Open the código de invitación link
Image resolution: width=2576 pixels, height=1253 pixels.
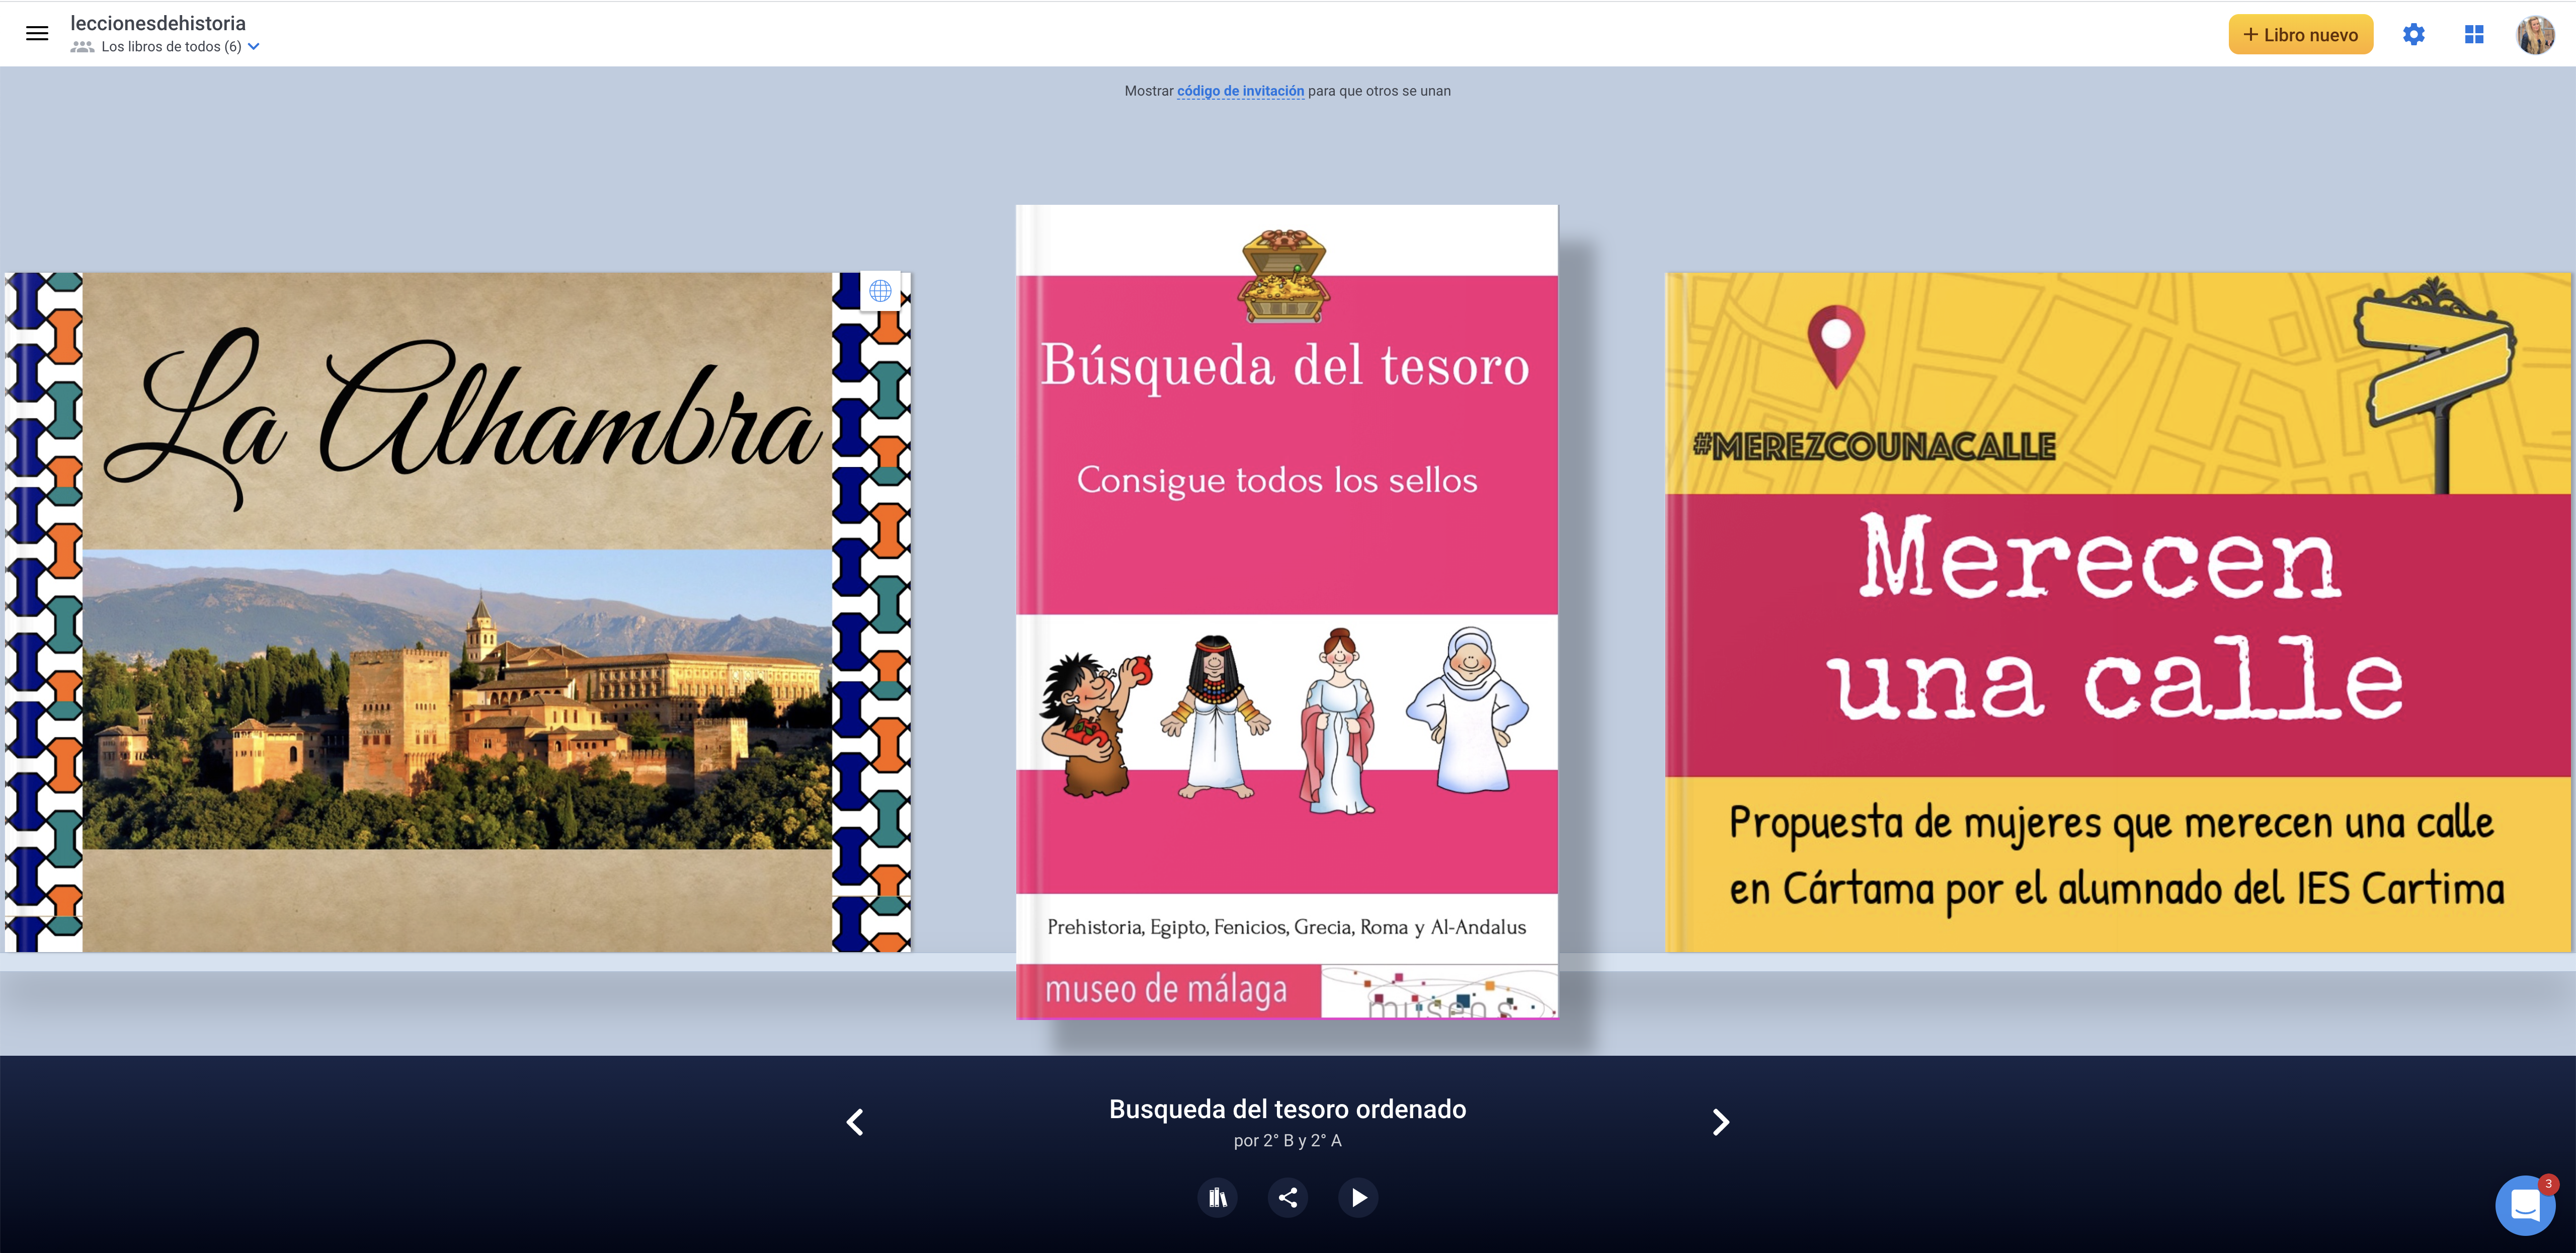tap(1240, 91)
